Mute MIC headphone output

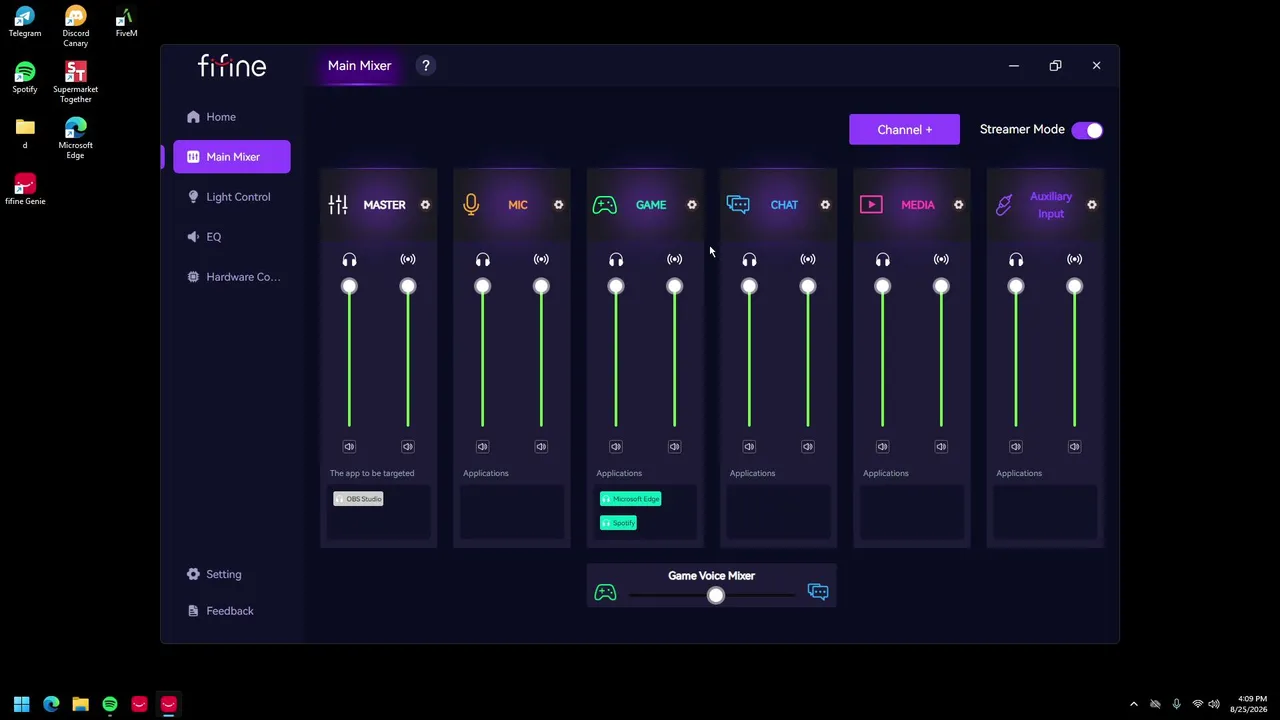coord(483,447)
